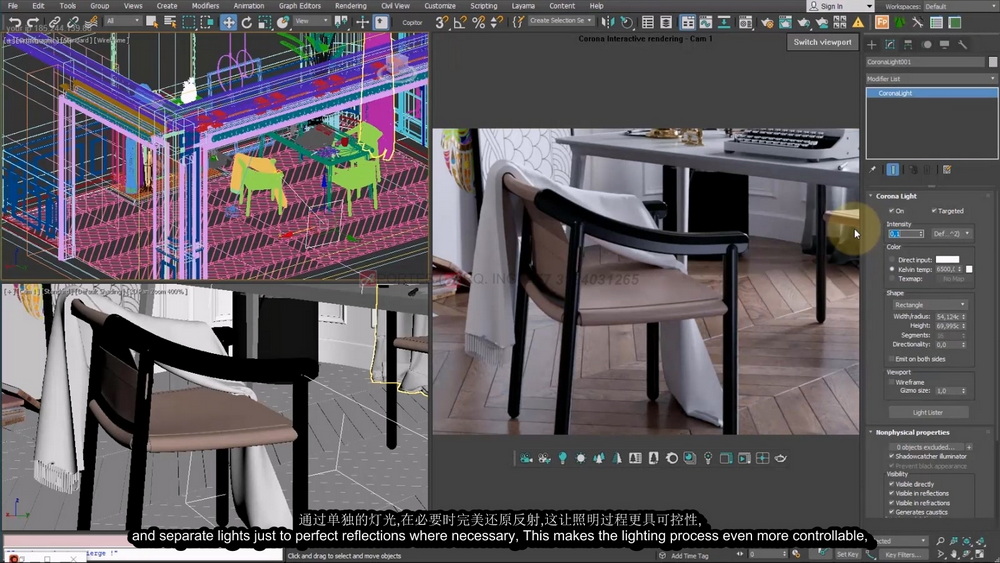Activate the Select and Place tool
The image size is (1000, 563).
click(x=283, y=22)
